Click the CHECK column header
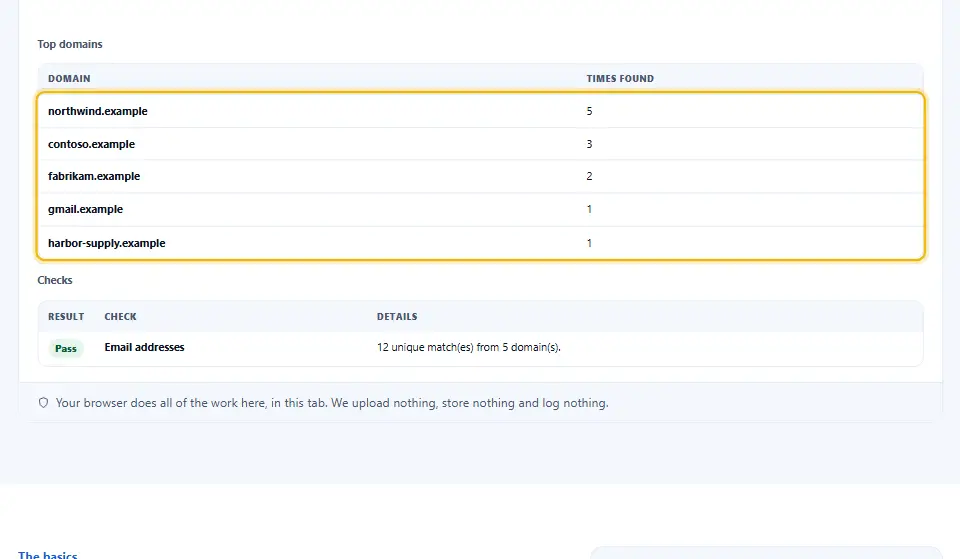The height and width of the screenshot is (559, 960). tap(120, 317)
